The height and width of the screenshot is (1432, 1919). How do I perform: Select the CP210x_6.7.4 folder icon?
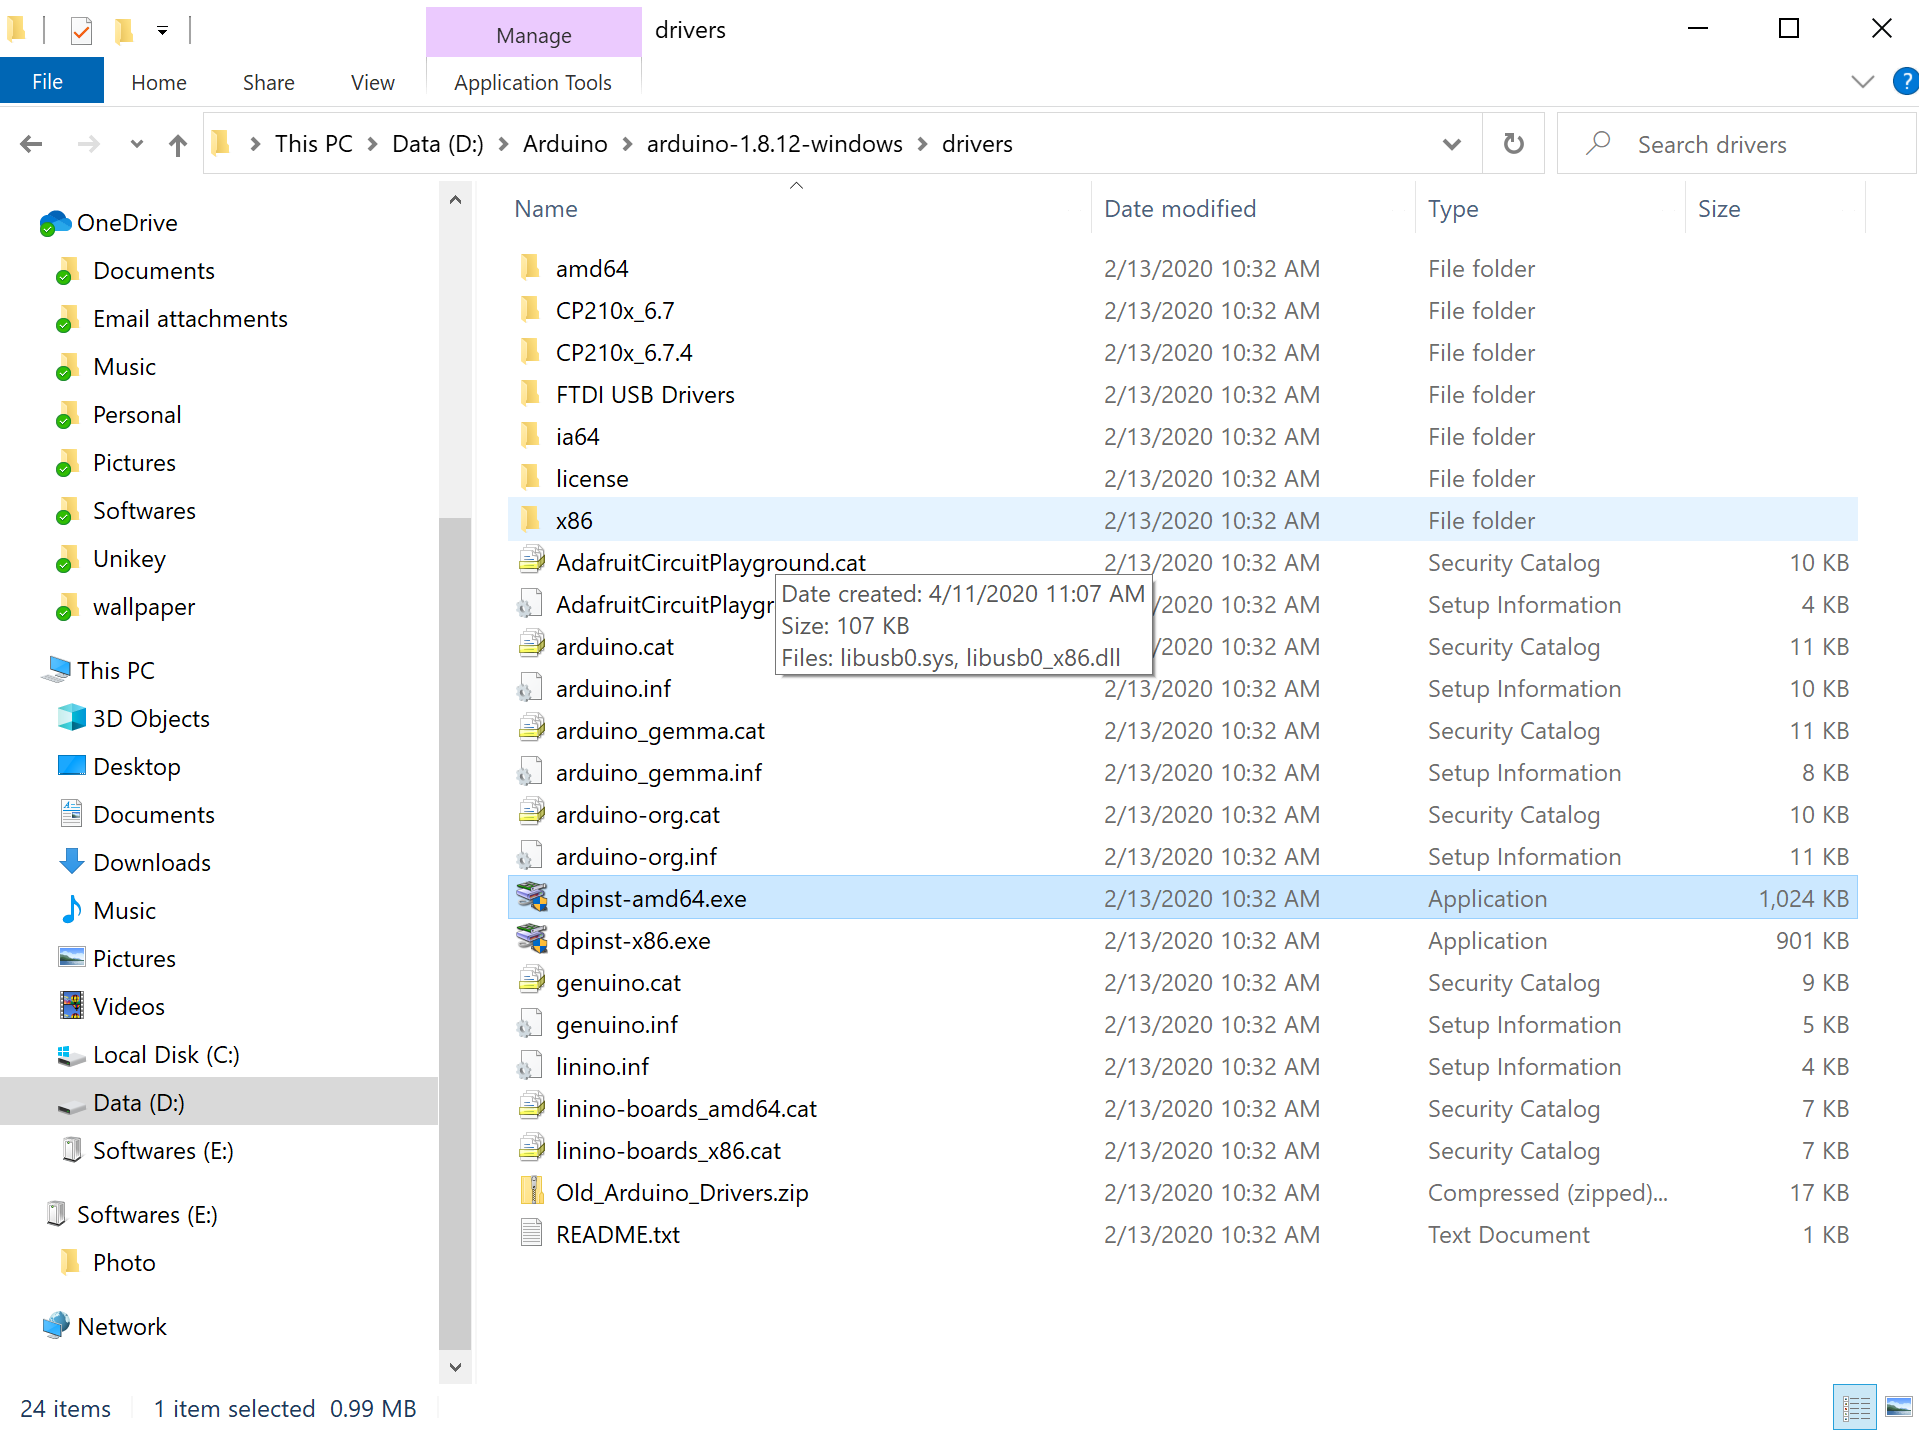click(x=531, y=352)
